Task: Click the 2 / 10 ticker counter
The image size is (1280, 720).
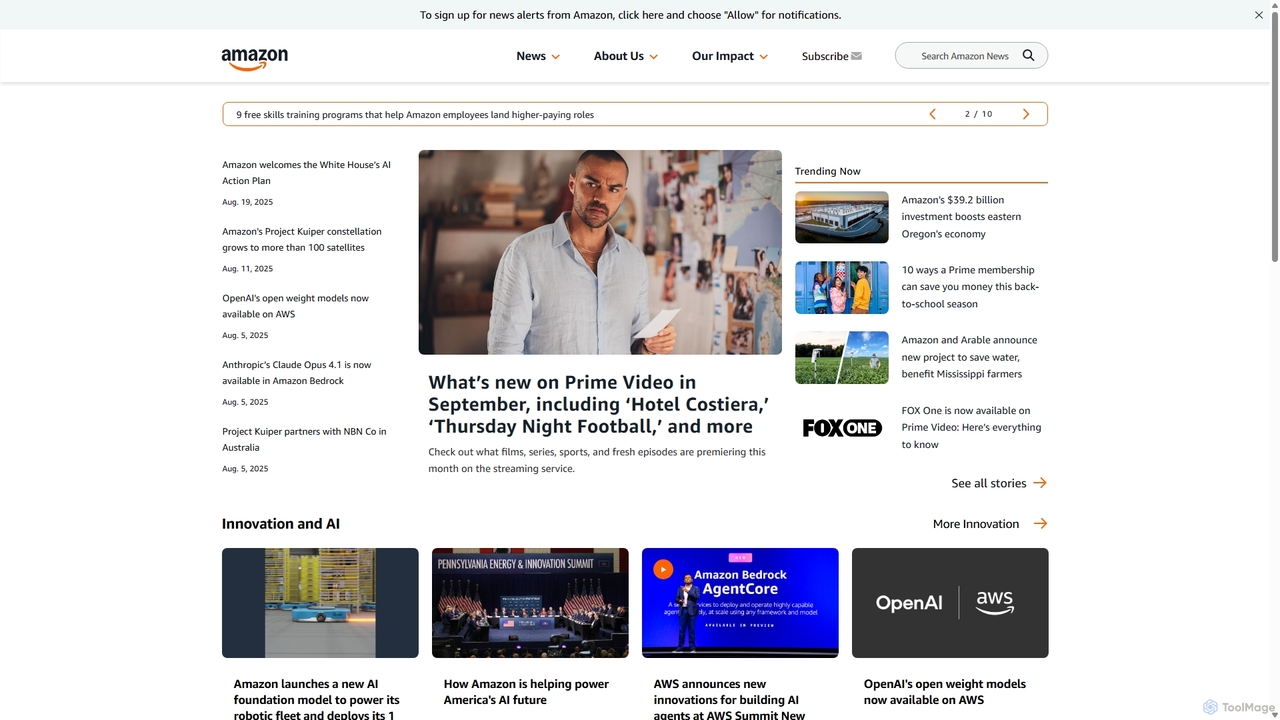Action: tap(979, 114)
